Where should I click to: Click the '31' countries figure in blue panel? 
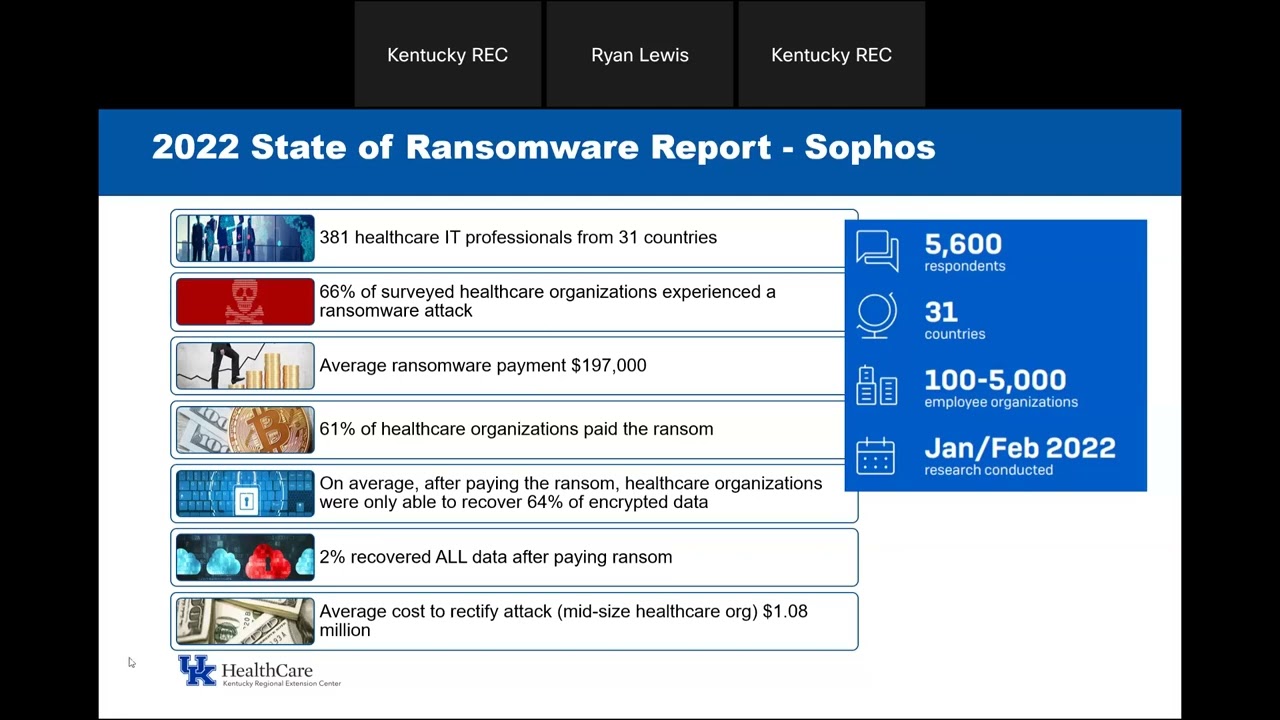[x=941, y=312]
